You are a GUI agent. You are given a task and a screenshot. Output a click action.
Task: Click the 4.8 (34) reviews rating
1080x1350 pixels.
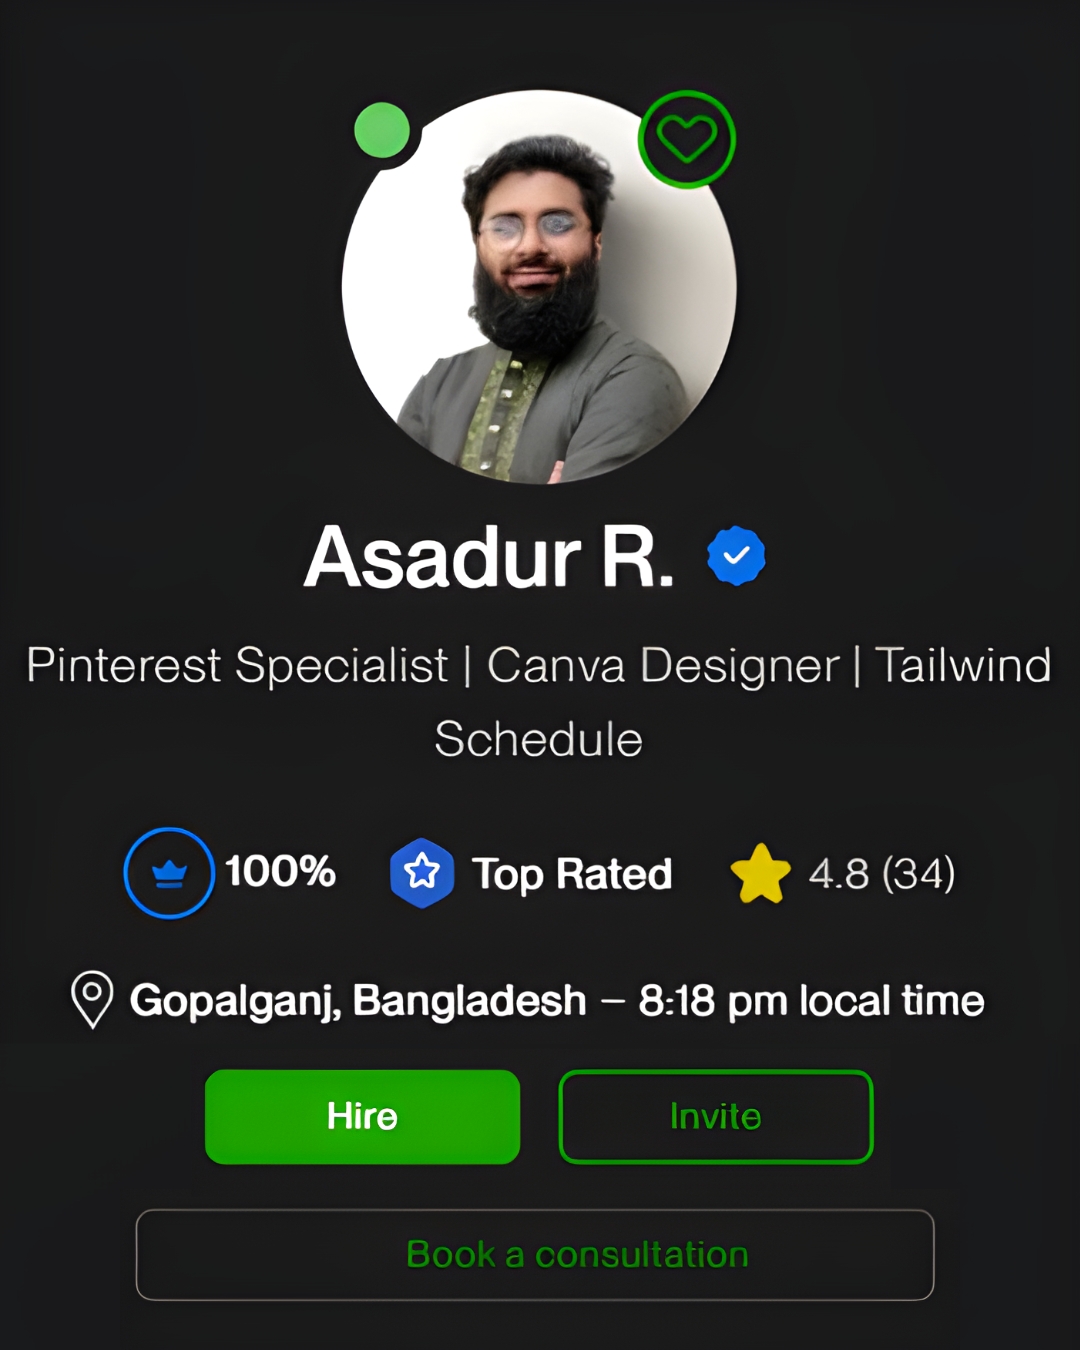click(x=882, y=874)
